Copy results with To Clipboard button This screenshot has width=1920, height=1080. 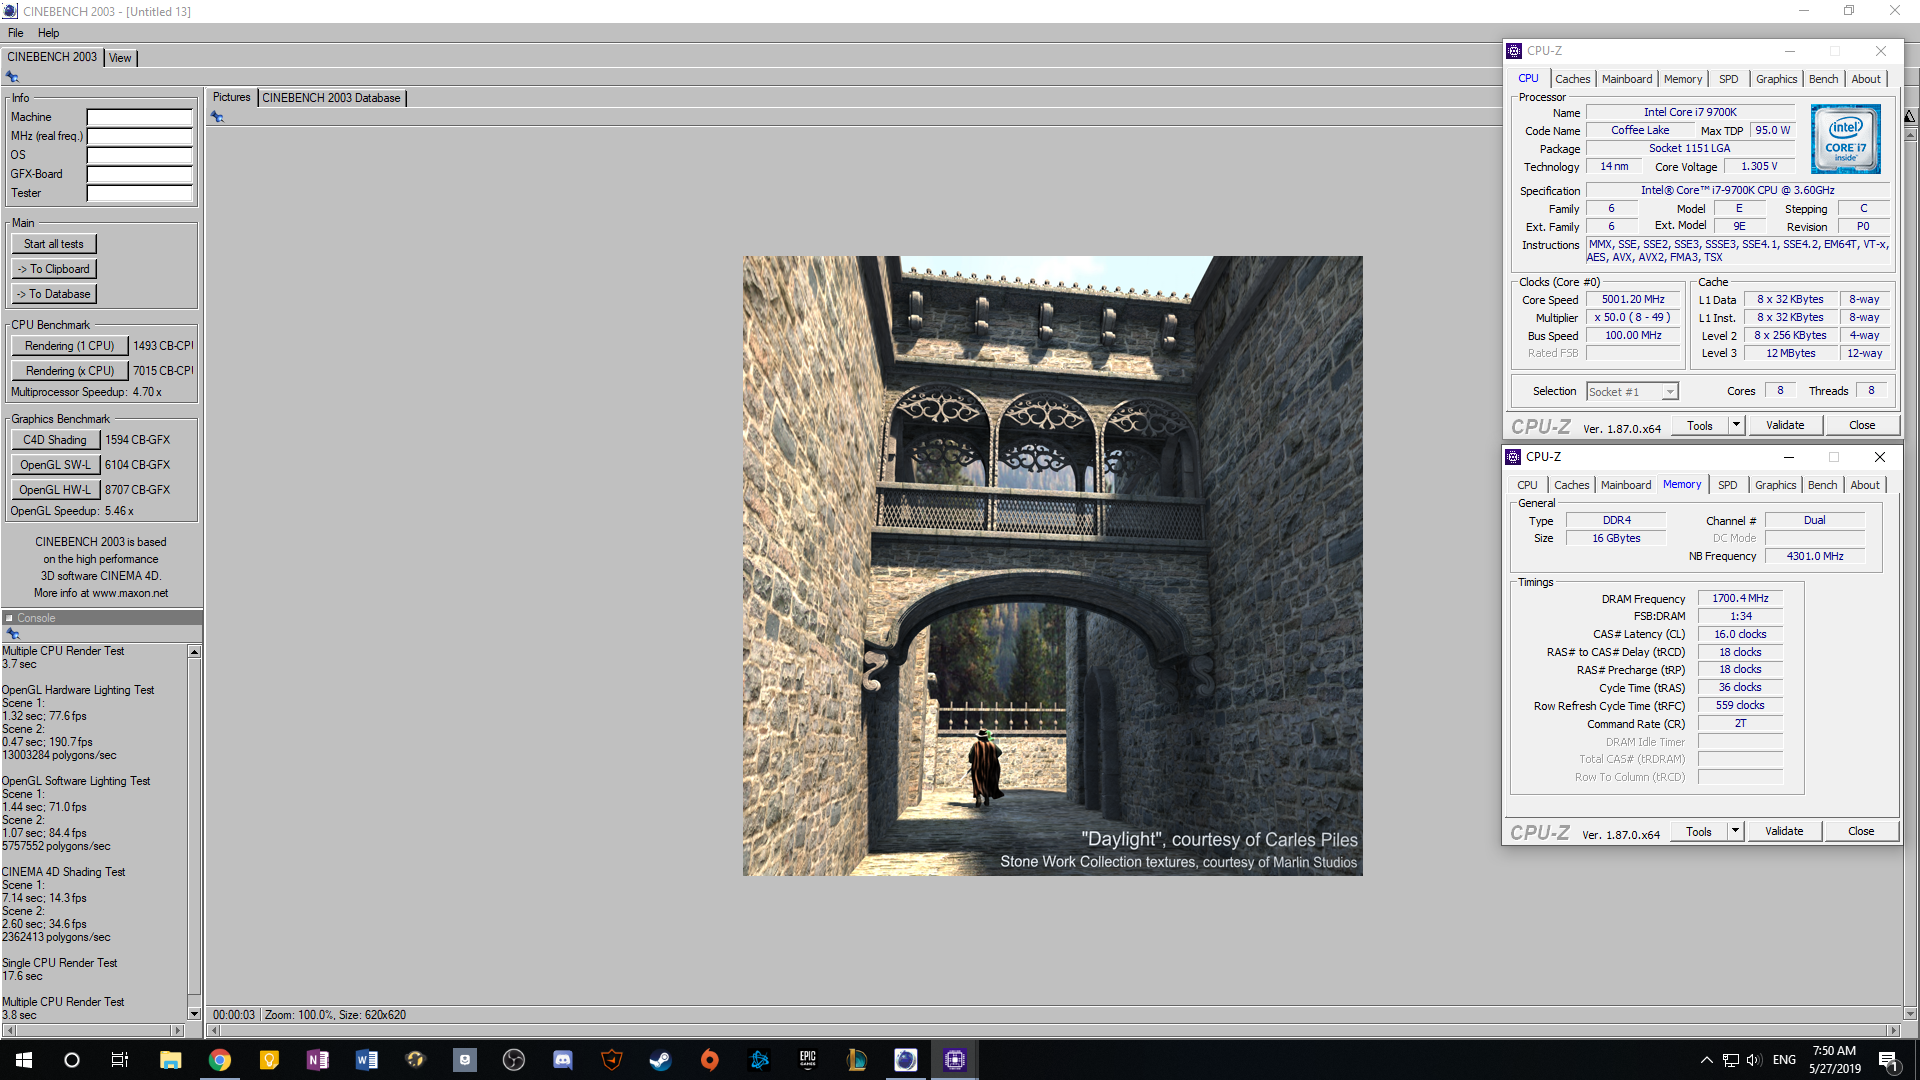click(54, 269)
